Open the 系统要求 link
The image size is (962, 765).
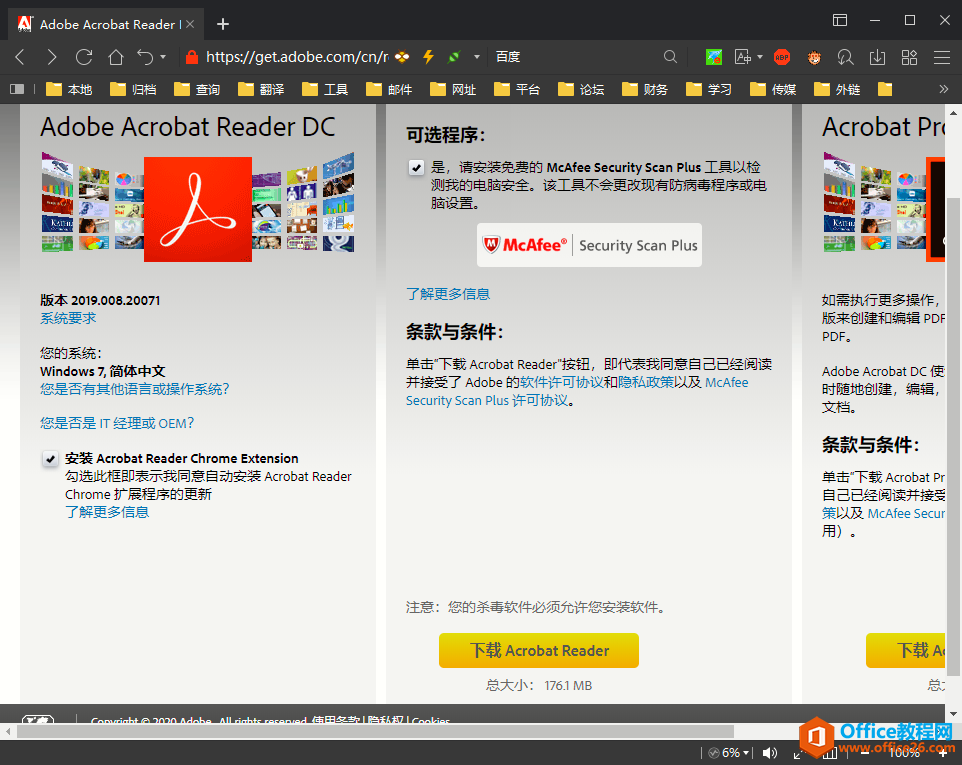coord(68,318)
